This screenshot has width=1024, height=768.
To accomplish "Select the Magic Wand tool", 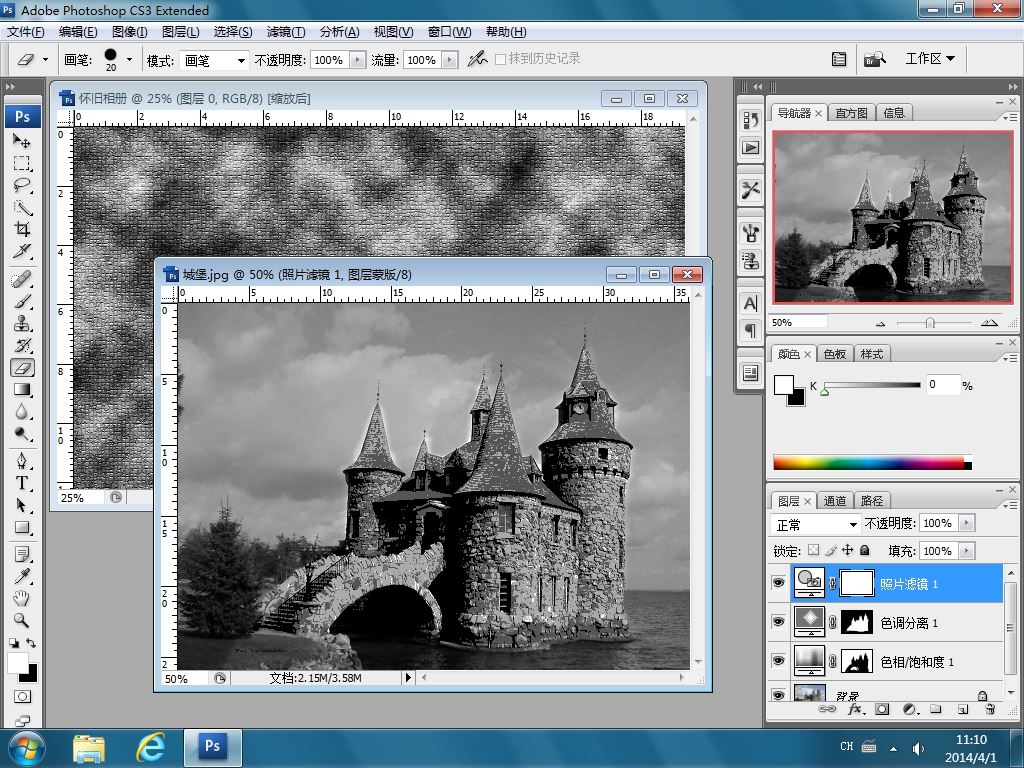I will (x=22, y=208).
